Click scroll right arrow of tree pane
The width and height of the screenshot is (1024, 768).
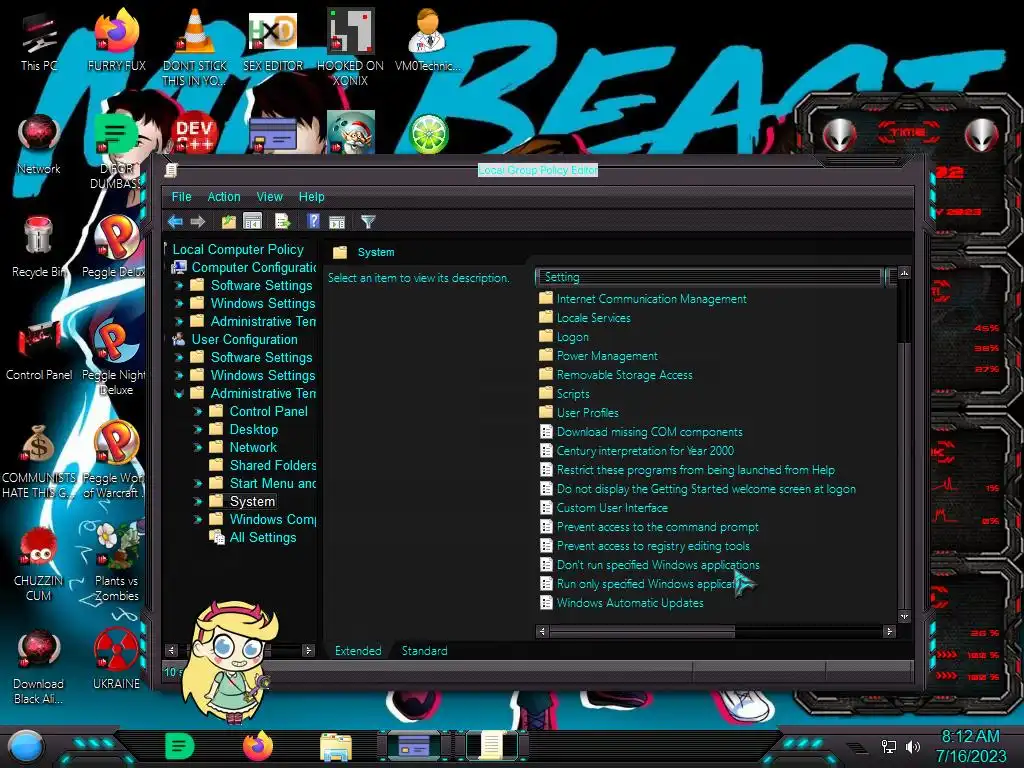point(308,650)
